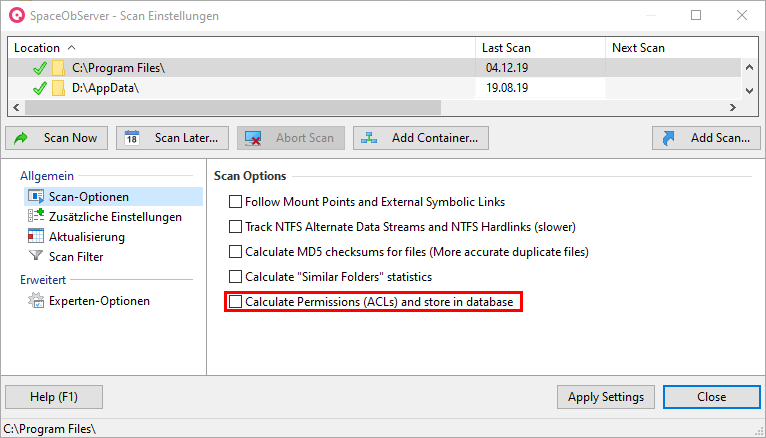The width and height of the screenshot is (766, 438).
Task: Maximize the Scan Einstellungen window
Action: click(x=696, y=15)
